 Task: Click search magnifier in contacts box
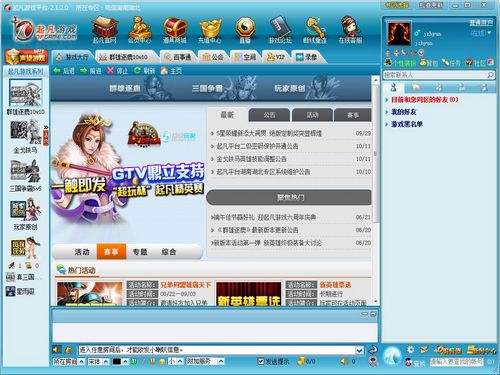pos(490,75)
